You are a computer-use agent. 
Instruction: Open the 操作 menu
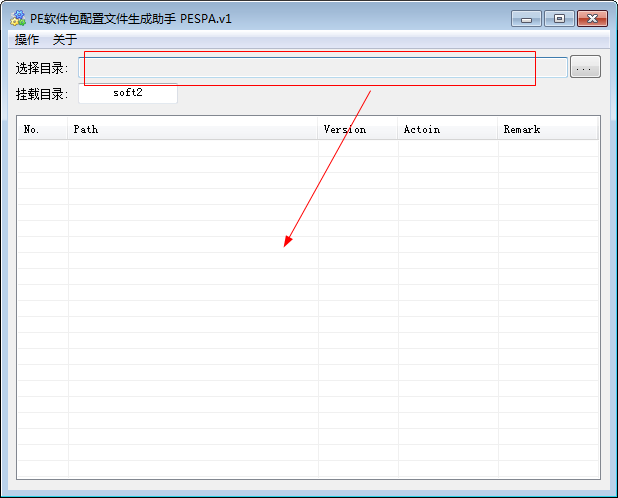pyautogui.click(x=27, y=39)
